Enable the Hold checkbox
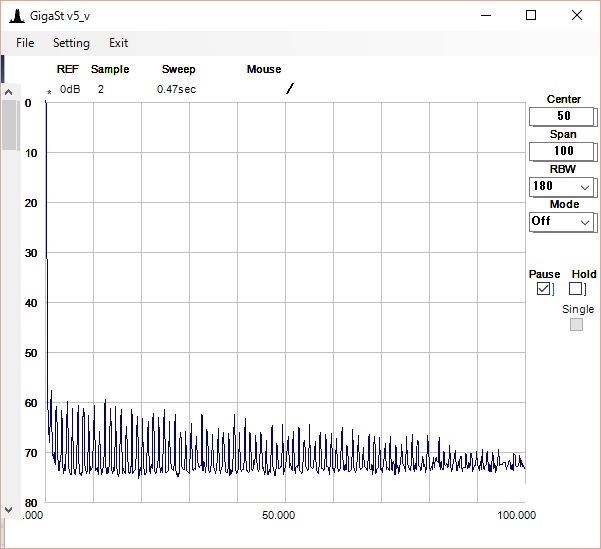The image size is (601, 549). pos(576,289)
